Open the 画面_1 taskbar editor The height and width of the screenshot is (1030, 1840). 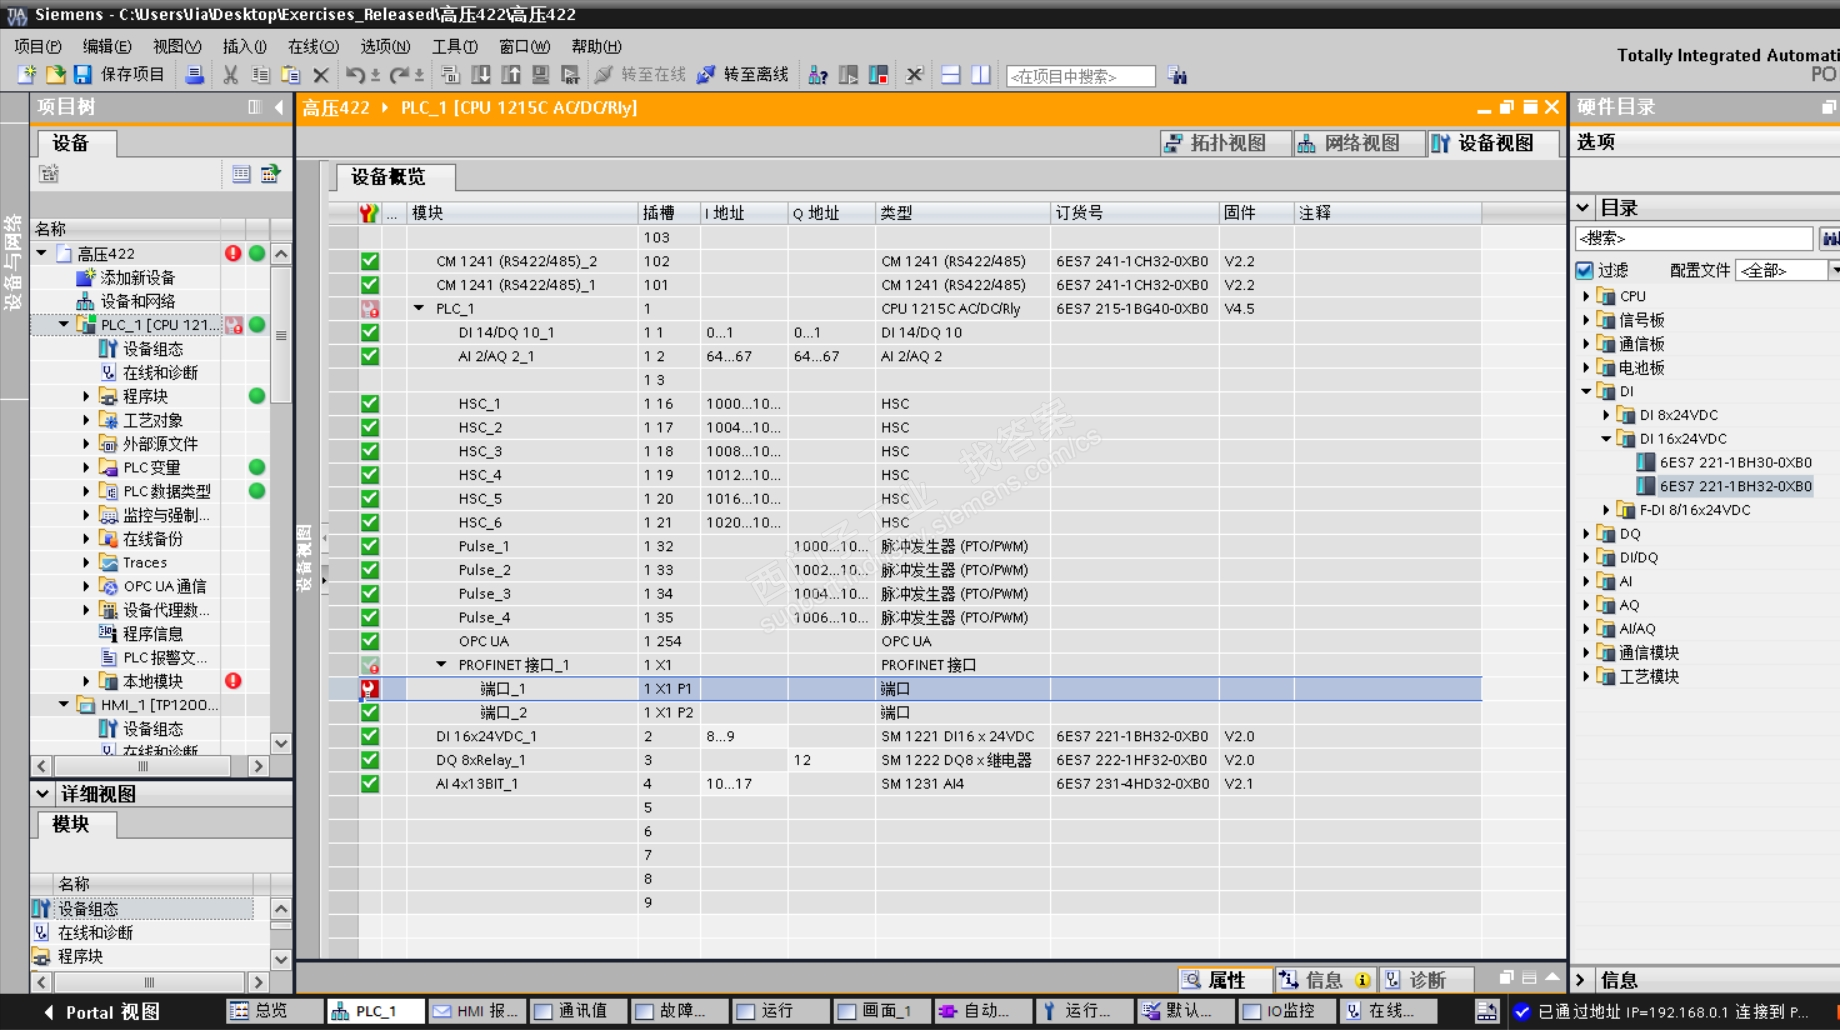pyautogui.click(x=882, y=1011)
